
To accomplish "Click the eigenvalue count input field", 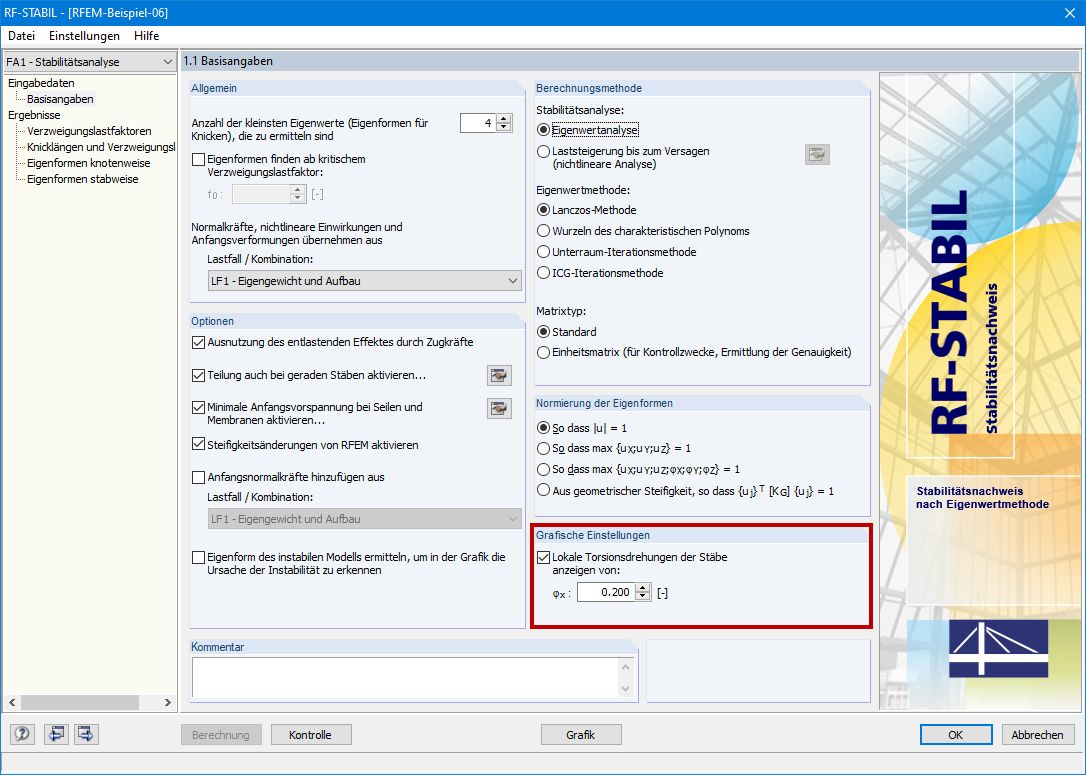I will tap(479, 123).
